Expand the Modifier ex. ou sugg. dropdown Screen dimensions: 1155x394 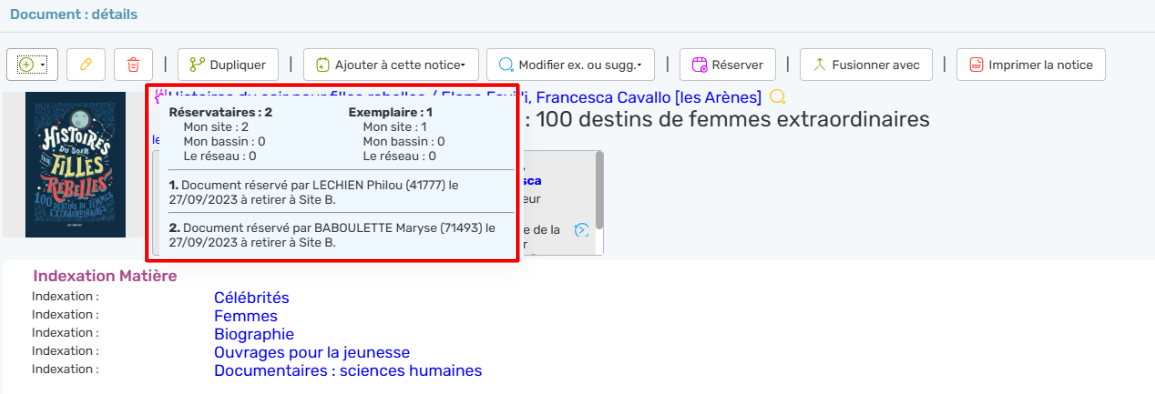click(x=571, y=65)
